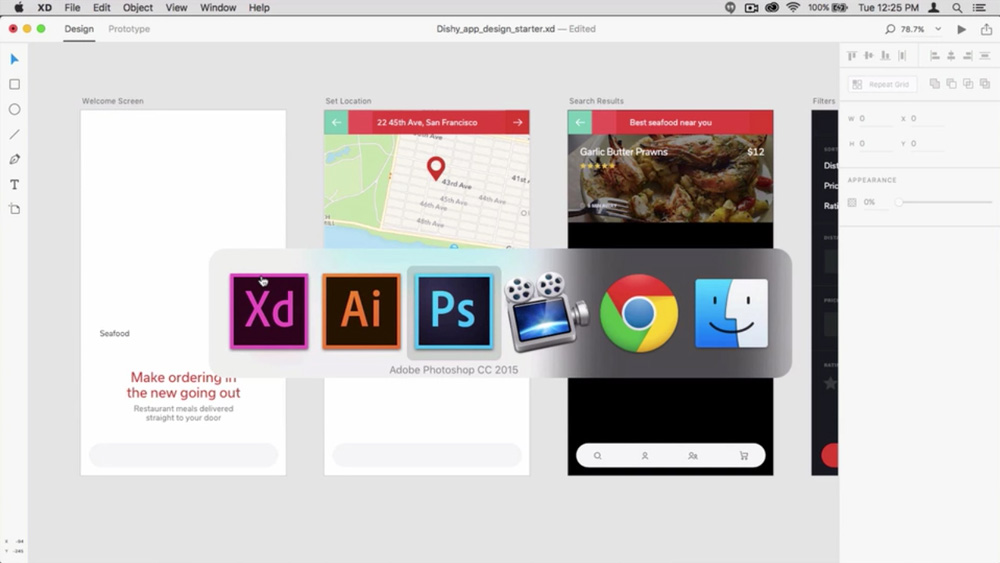Distribute vertically icon
The height and width of the screenshot is (563, 1000).
(902, 56)
